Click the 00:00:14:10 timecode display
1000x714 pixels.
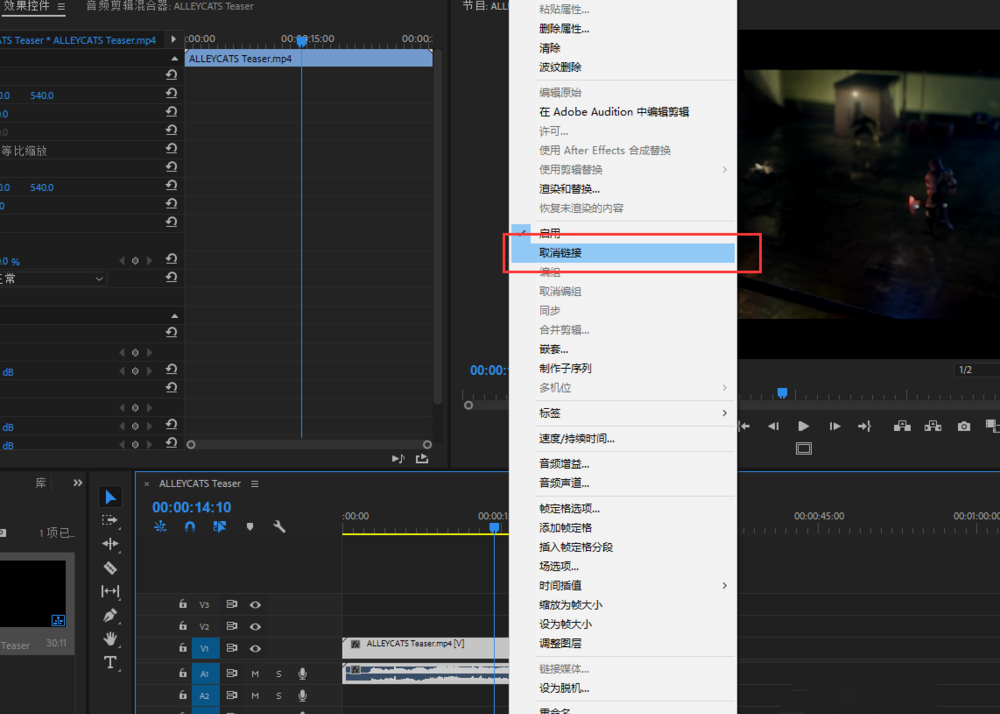point(191,506)
